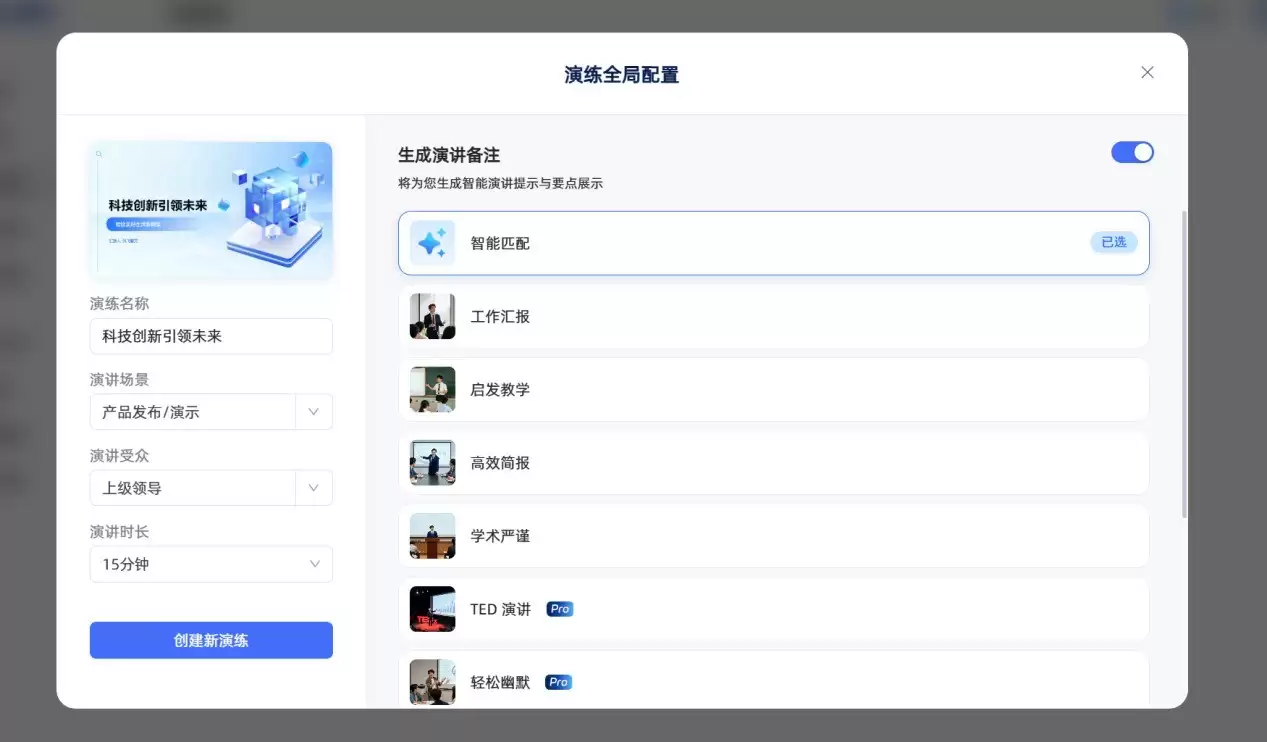The height and width of the screenshot is (742, 1267).
Task: Click the 已选 badge on 智能匹配
Action: (1113, 242)
